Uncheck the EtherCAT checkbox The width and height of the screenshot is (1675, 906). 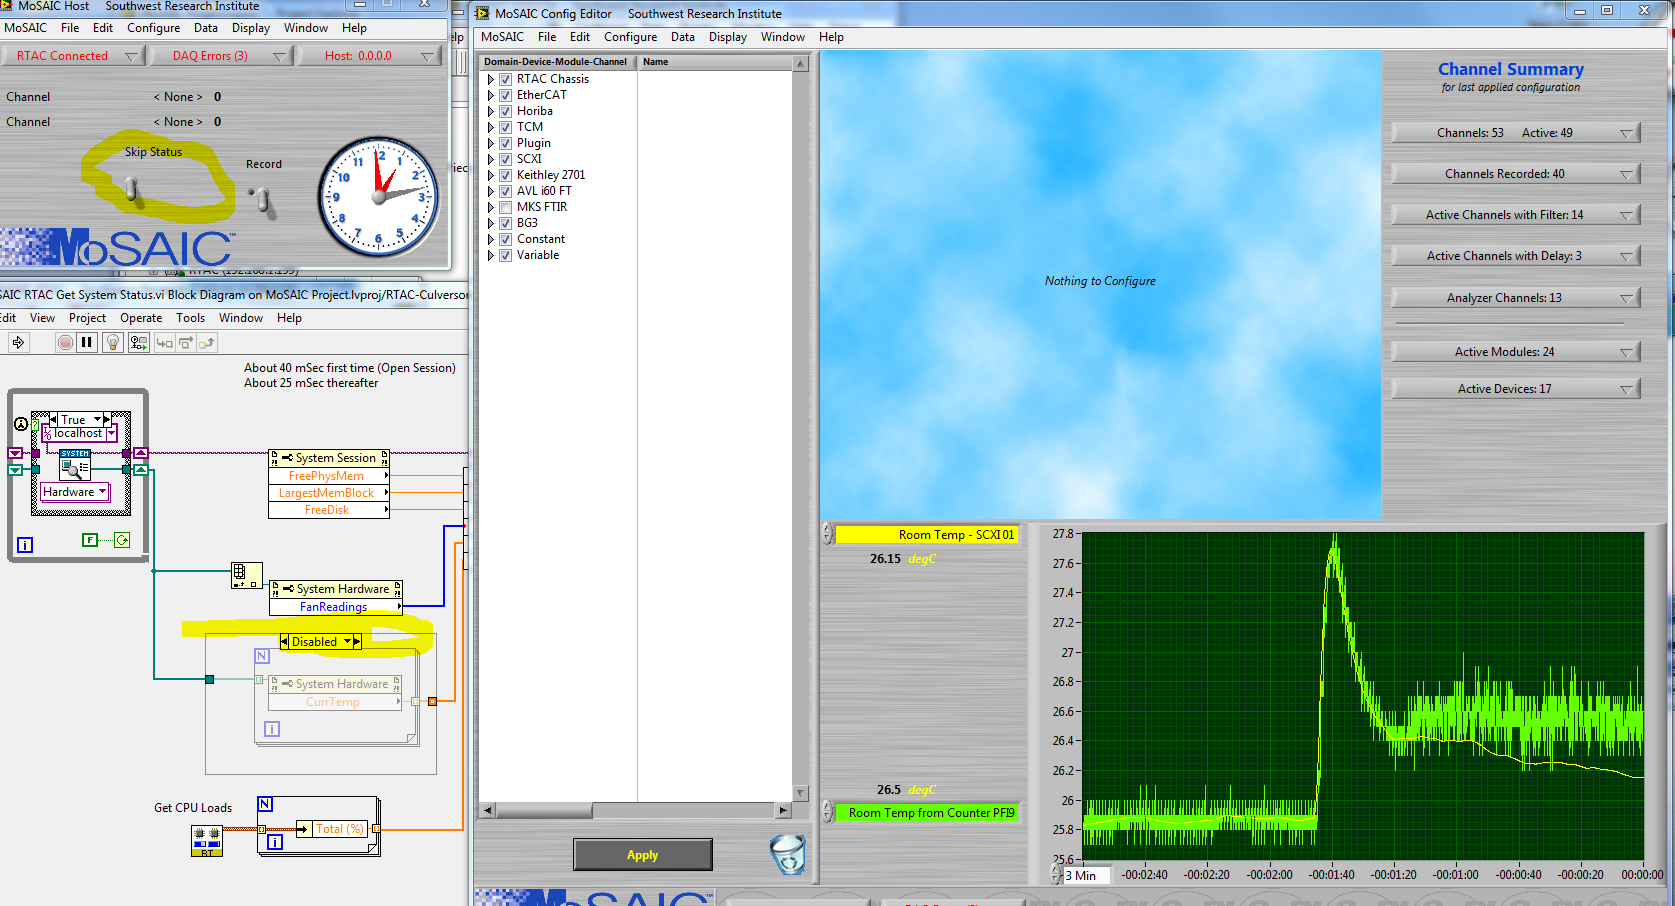506,95
